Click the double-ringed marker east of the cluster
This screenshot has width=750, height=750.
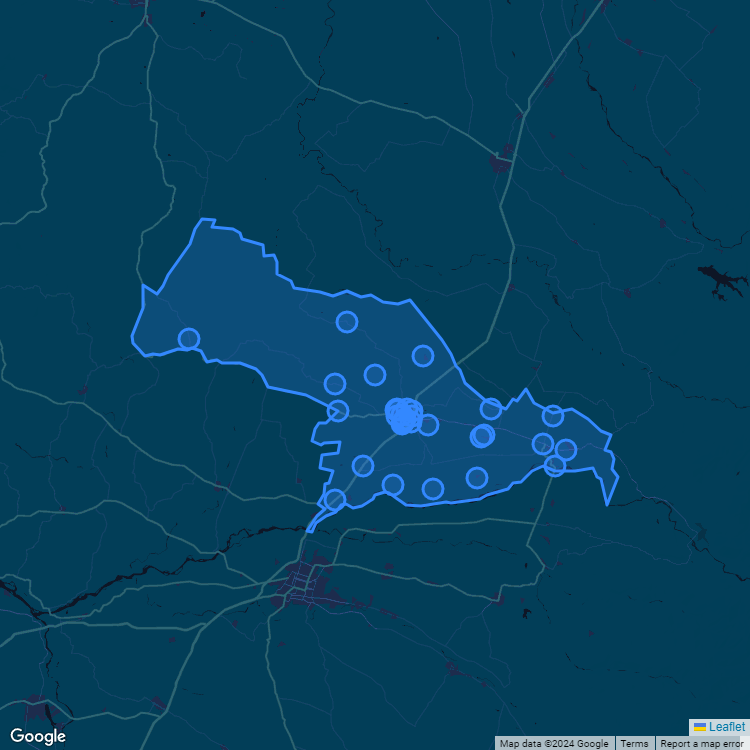click(483, 436)
